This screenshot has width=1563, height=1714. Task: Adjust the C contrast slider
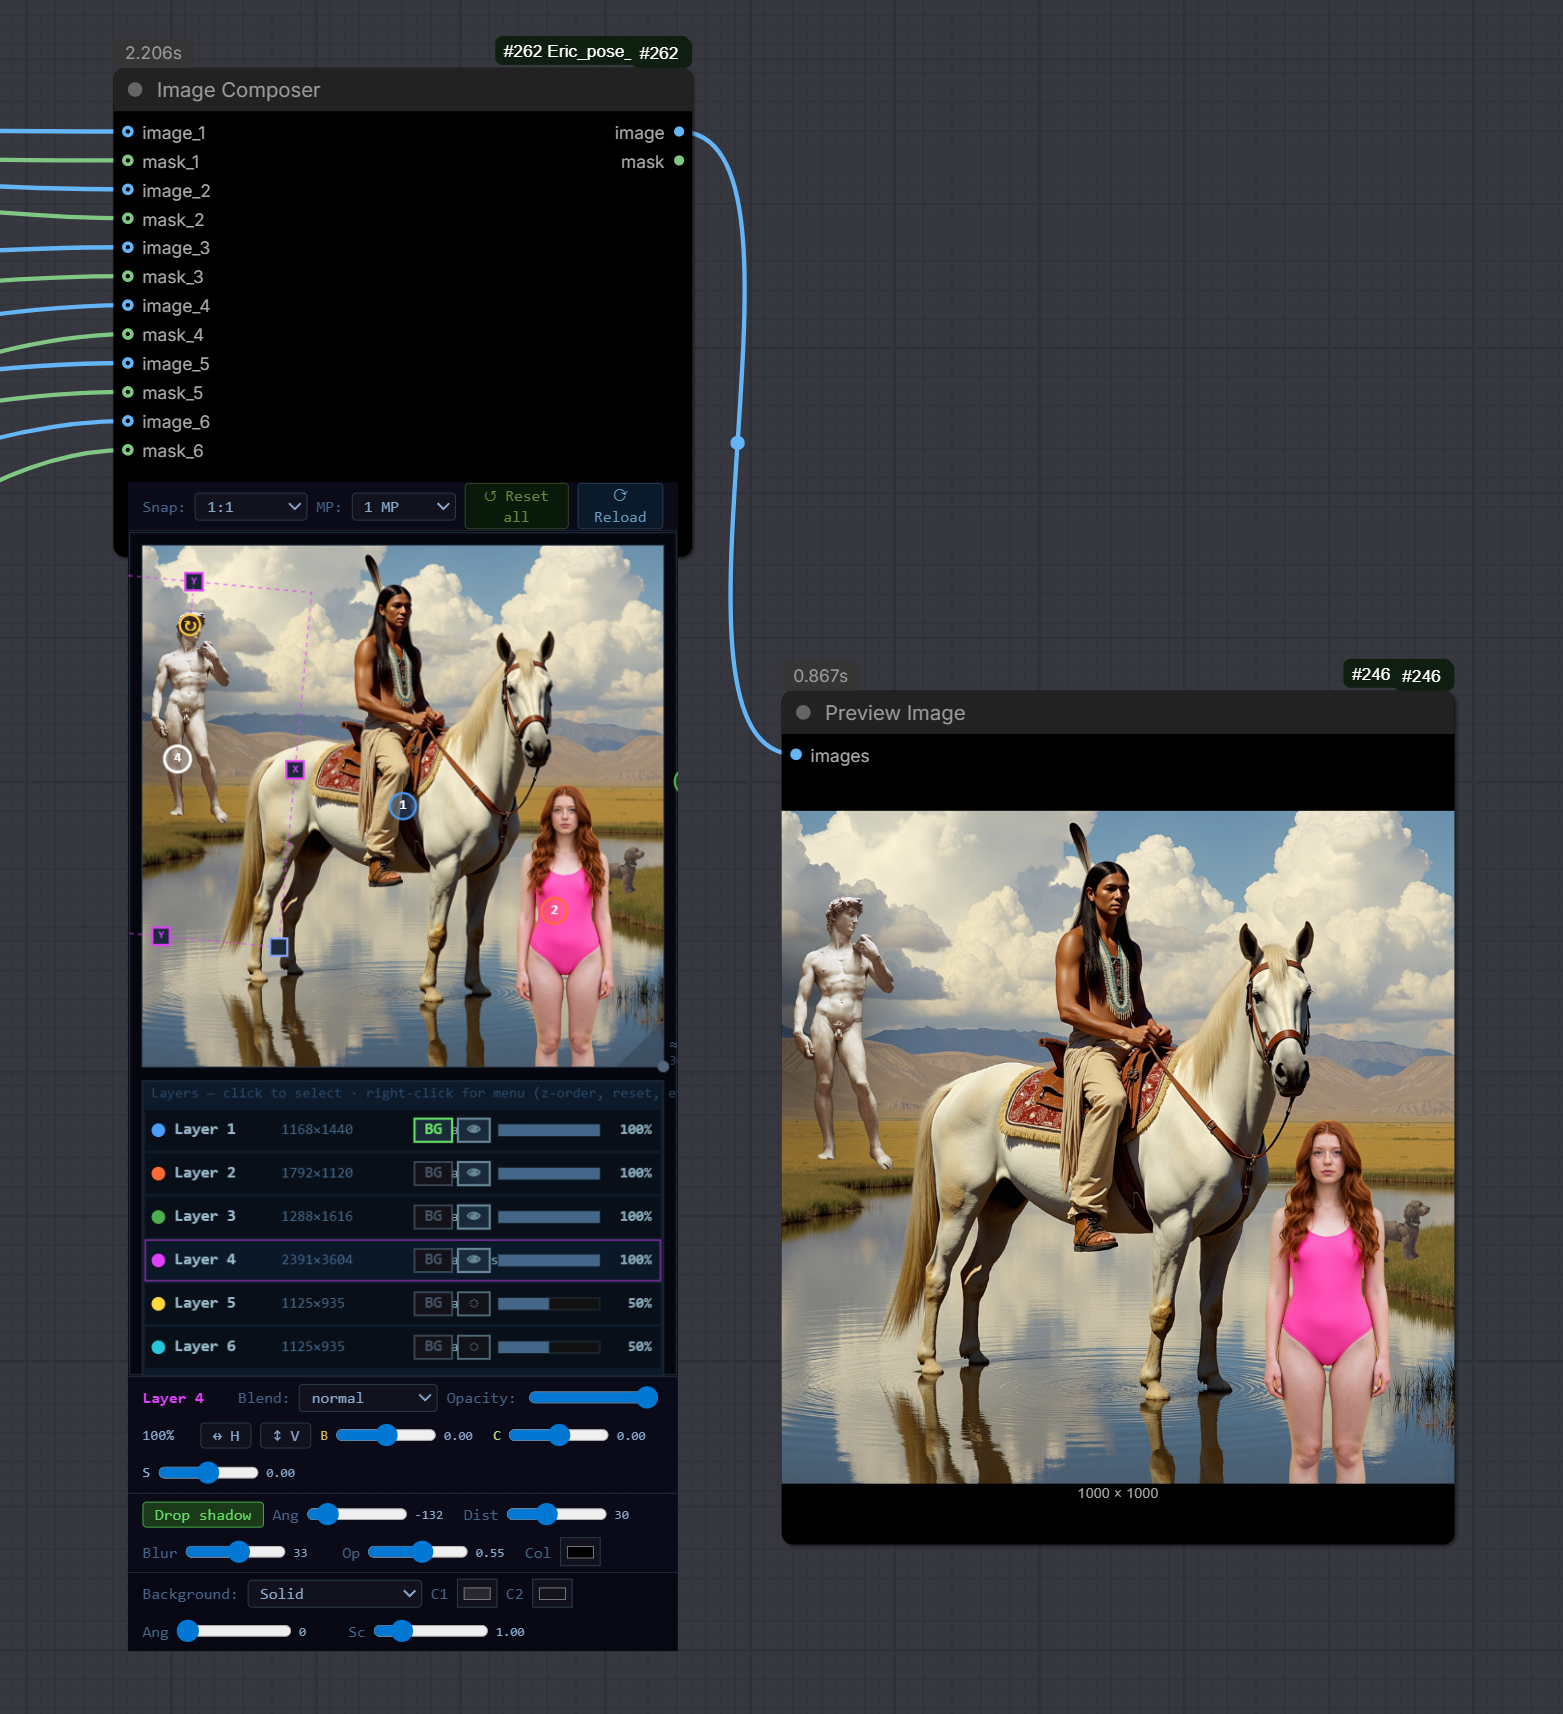click(x=559, y=1435)
